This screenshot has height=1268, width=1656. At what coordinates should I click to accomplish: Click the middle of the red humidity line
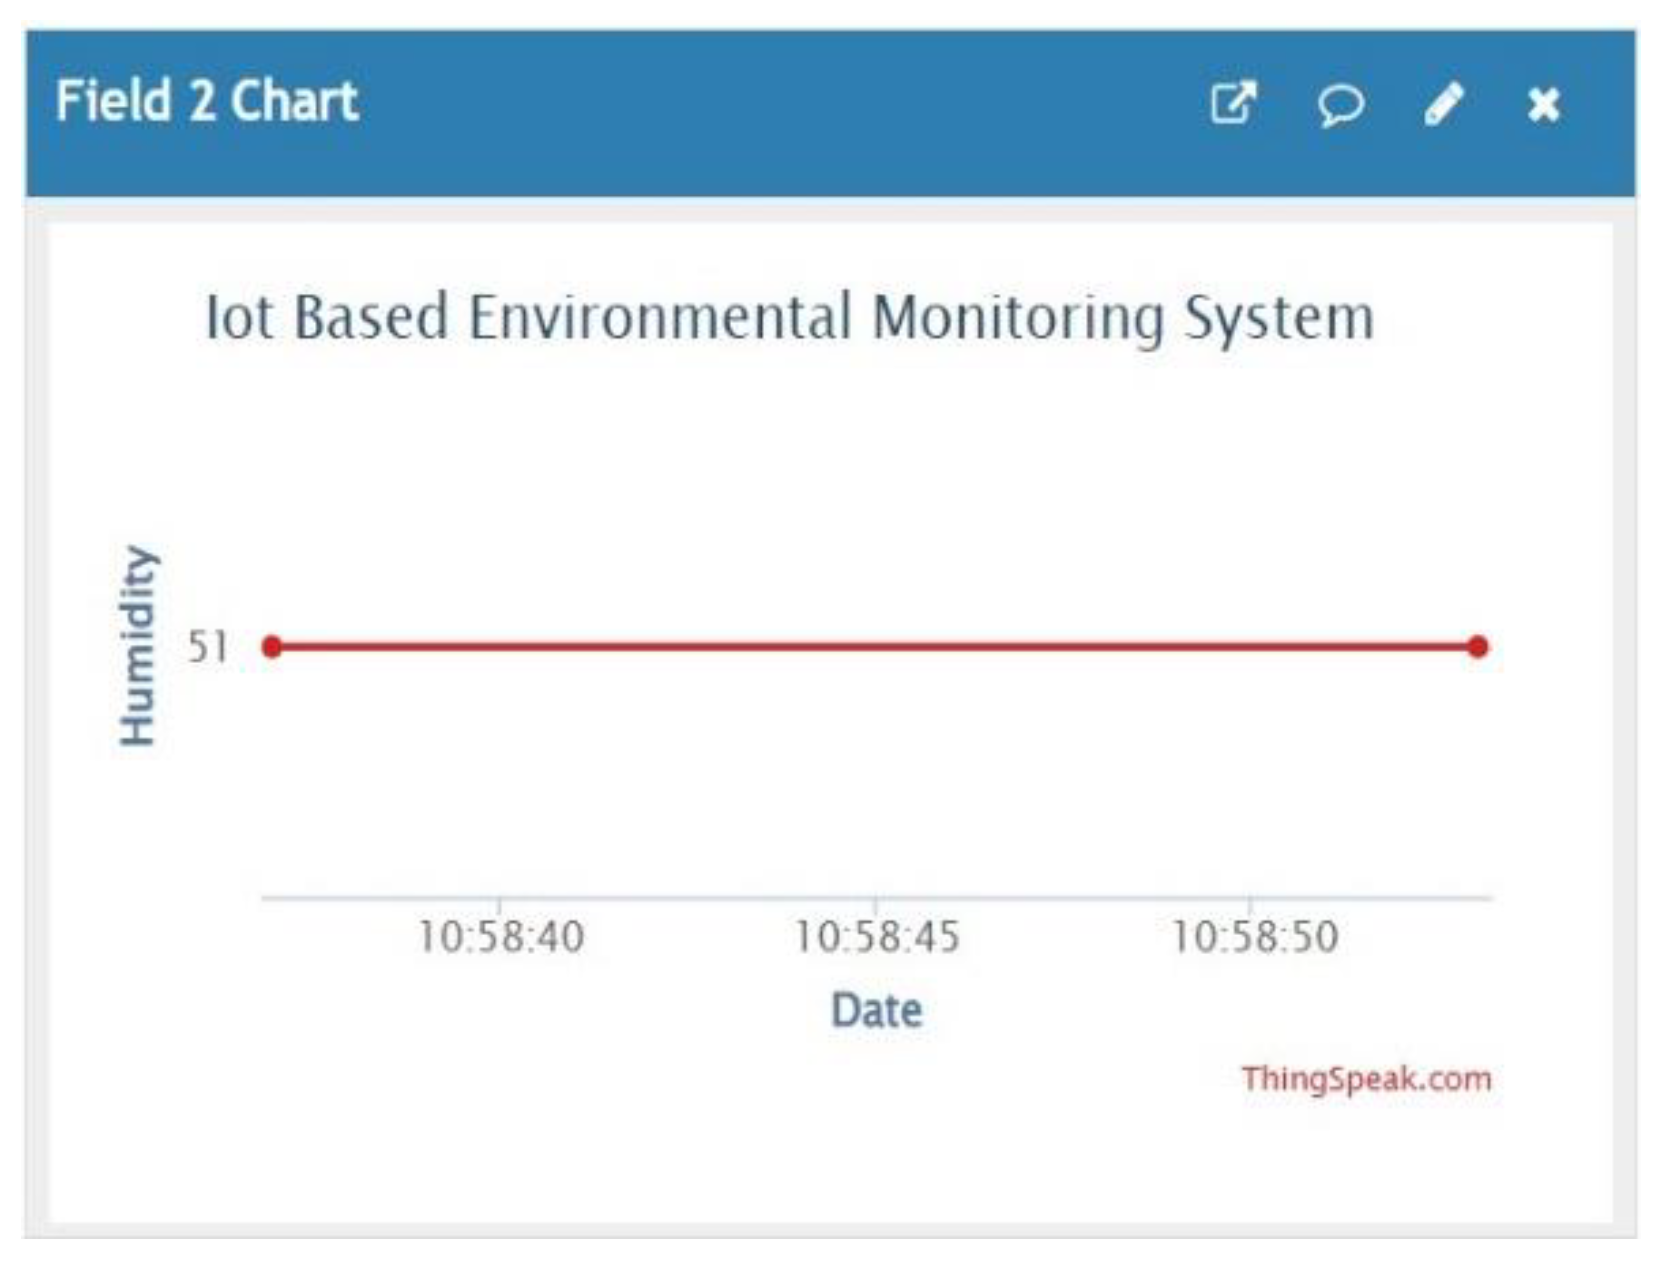(875, 647)
